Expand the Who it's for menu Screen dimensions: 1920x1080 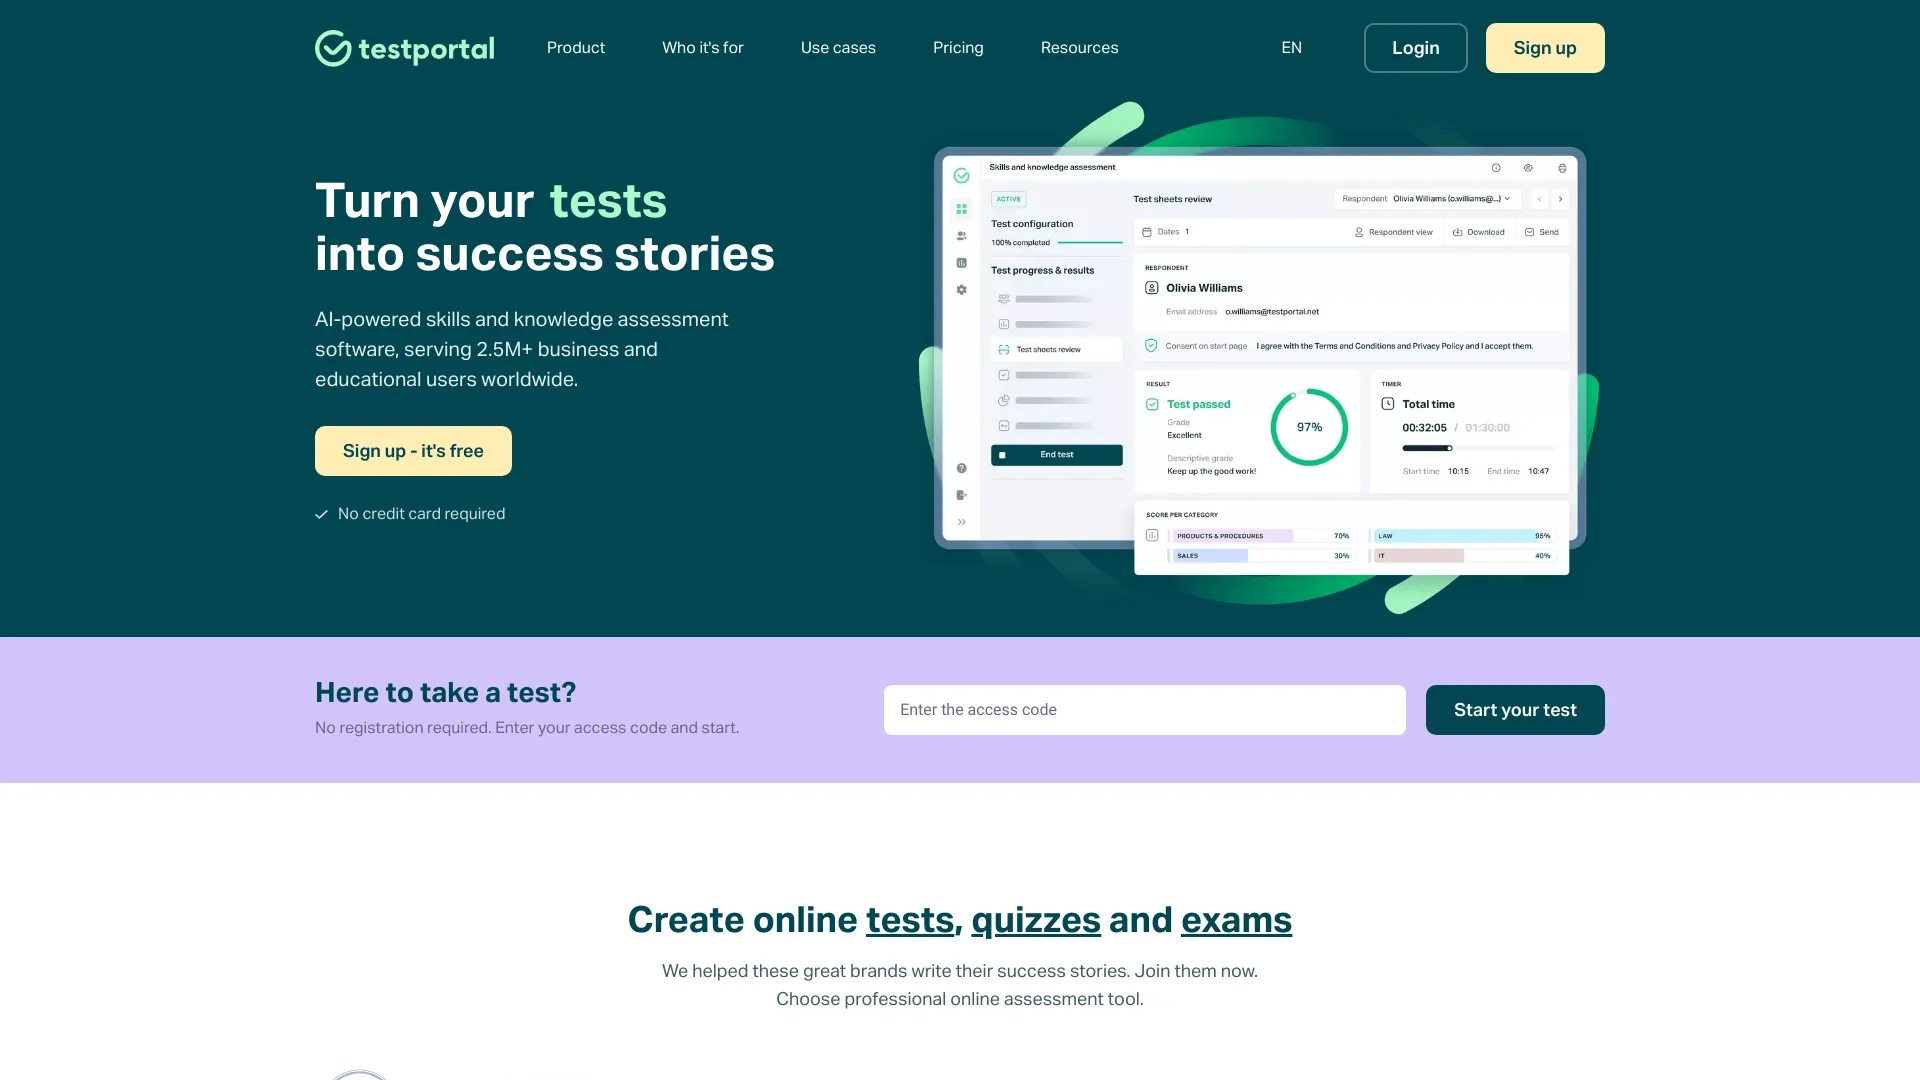(x=703, y=47)
